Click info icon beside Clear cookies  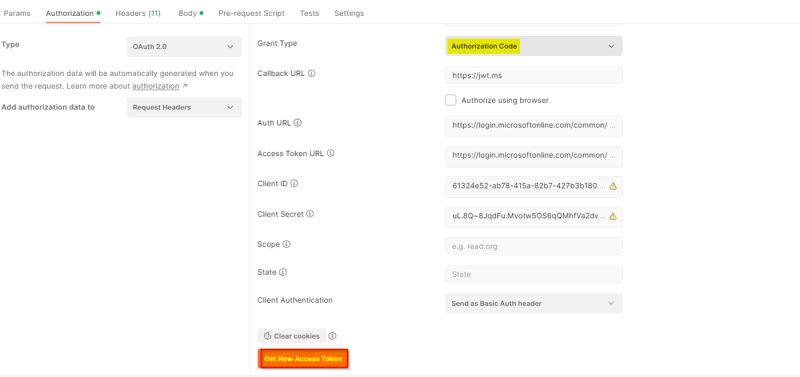click(332, 336)
